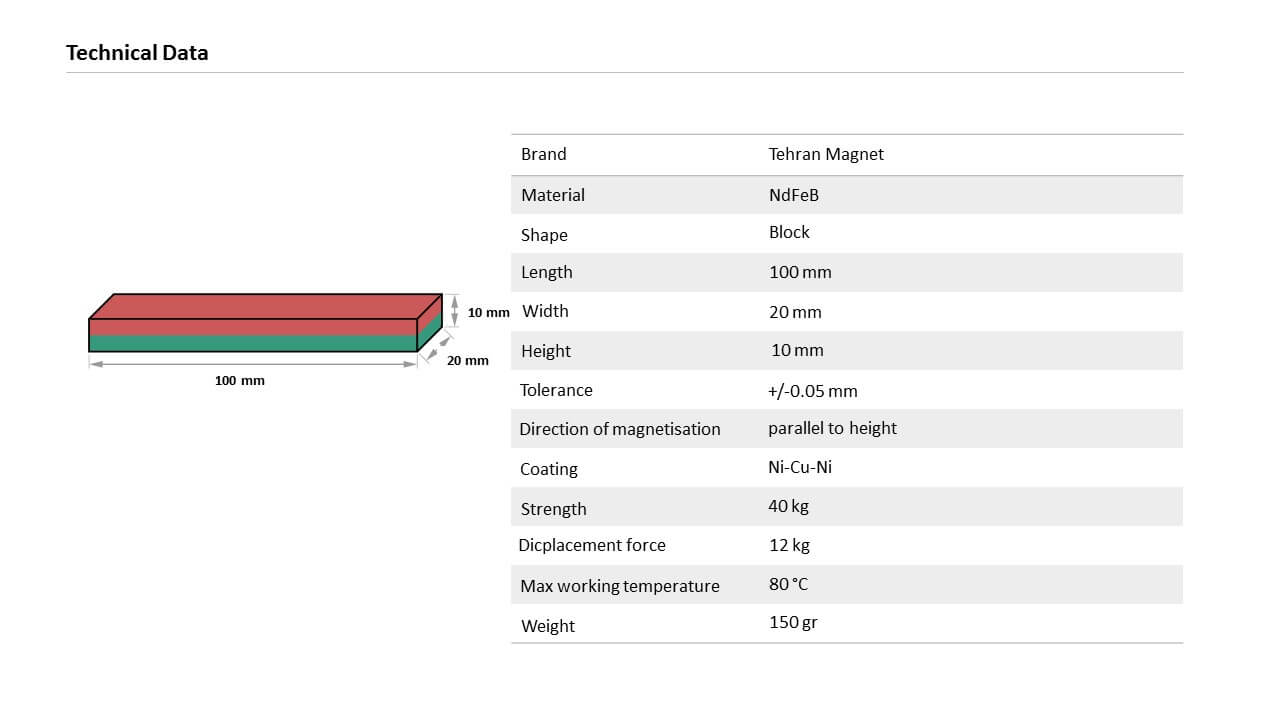Click the Technical Data heading
Screen dimensions: 1280x720
[137, 53]
